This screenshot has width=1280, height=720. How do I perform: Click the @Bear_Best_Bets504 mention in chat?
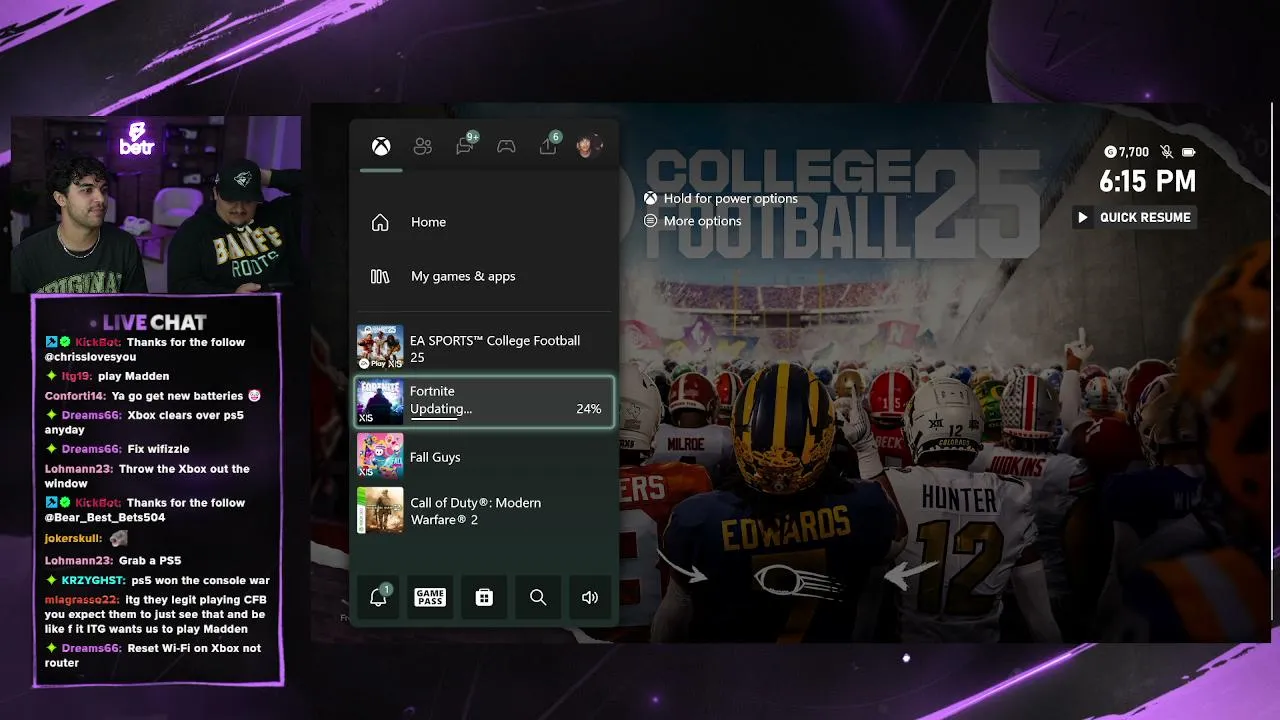tap(105, 518)
